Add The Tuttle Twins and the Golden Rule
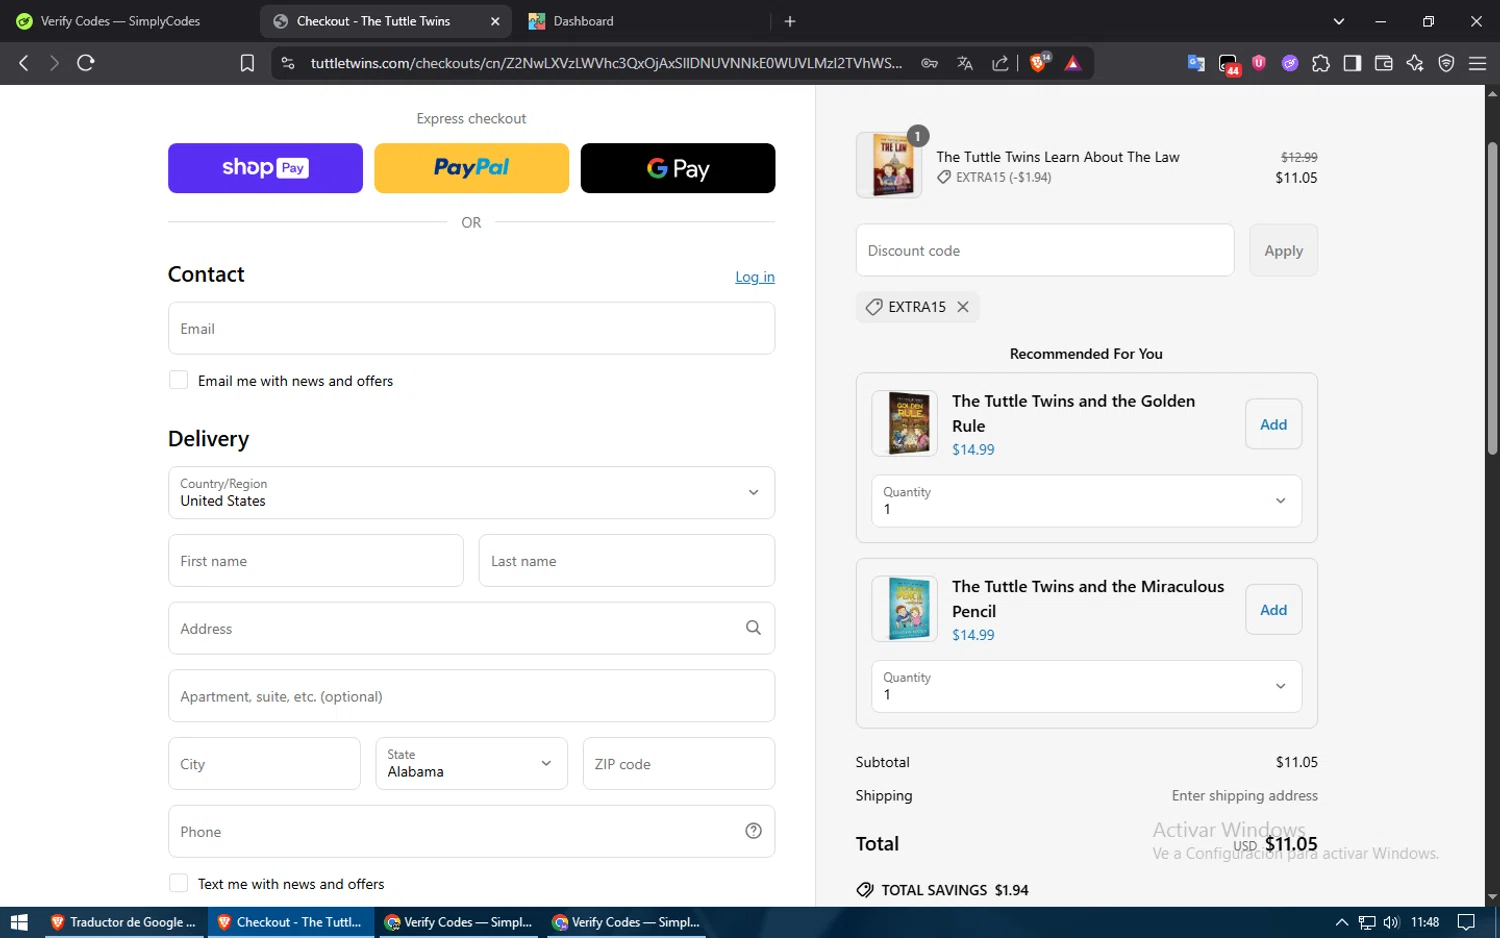The height and width of the screenshot is (938, 1500). [x=1273, y=424]
